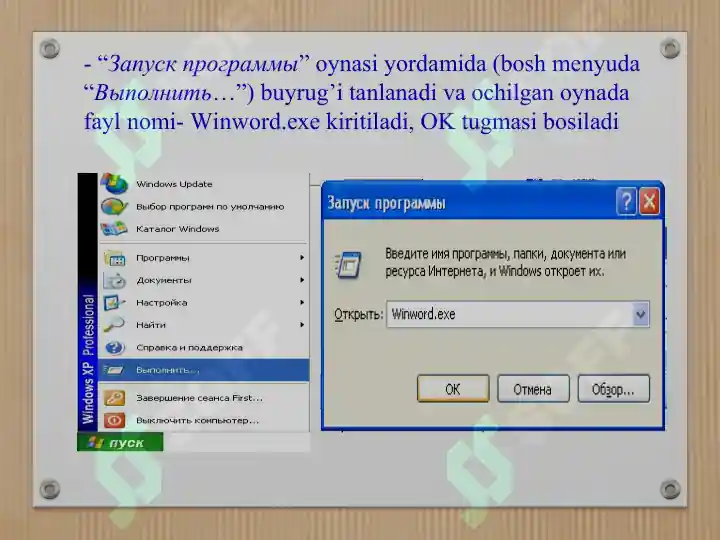Image resolution: width=720 pixels, height=540 pixels.
Task: Open Каталог Windows menu entry
Action: 204,229
